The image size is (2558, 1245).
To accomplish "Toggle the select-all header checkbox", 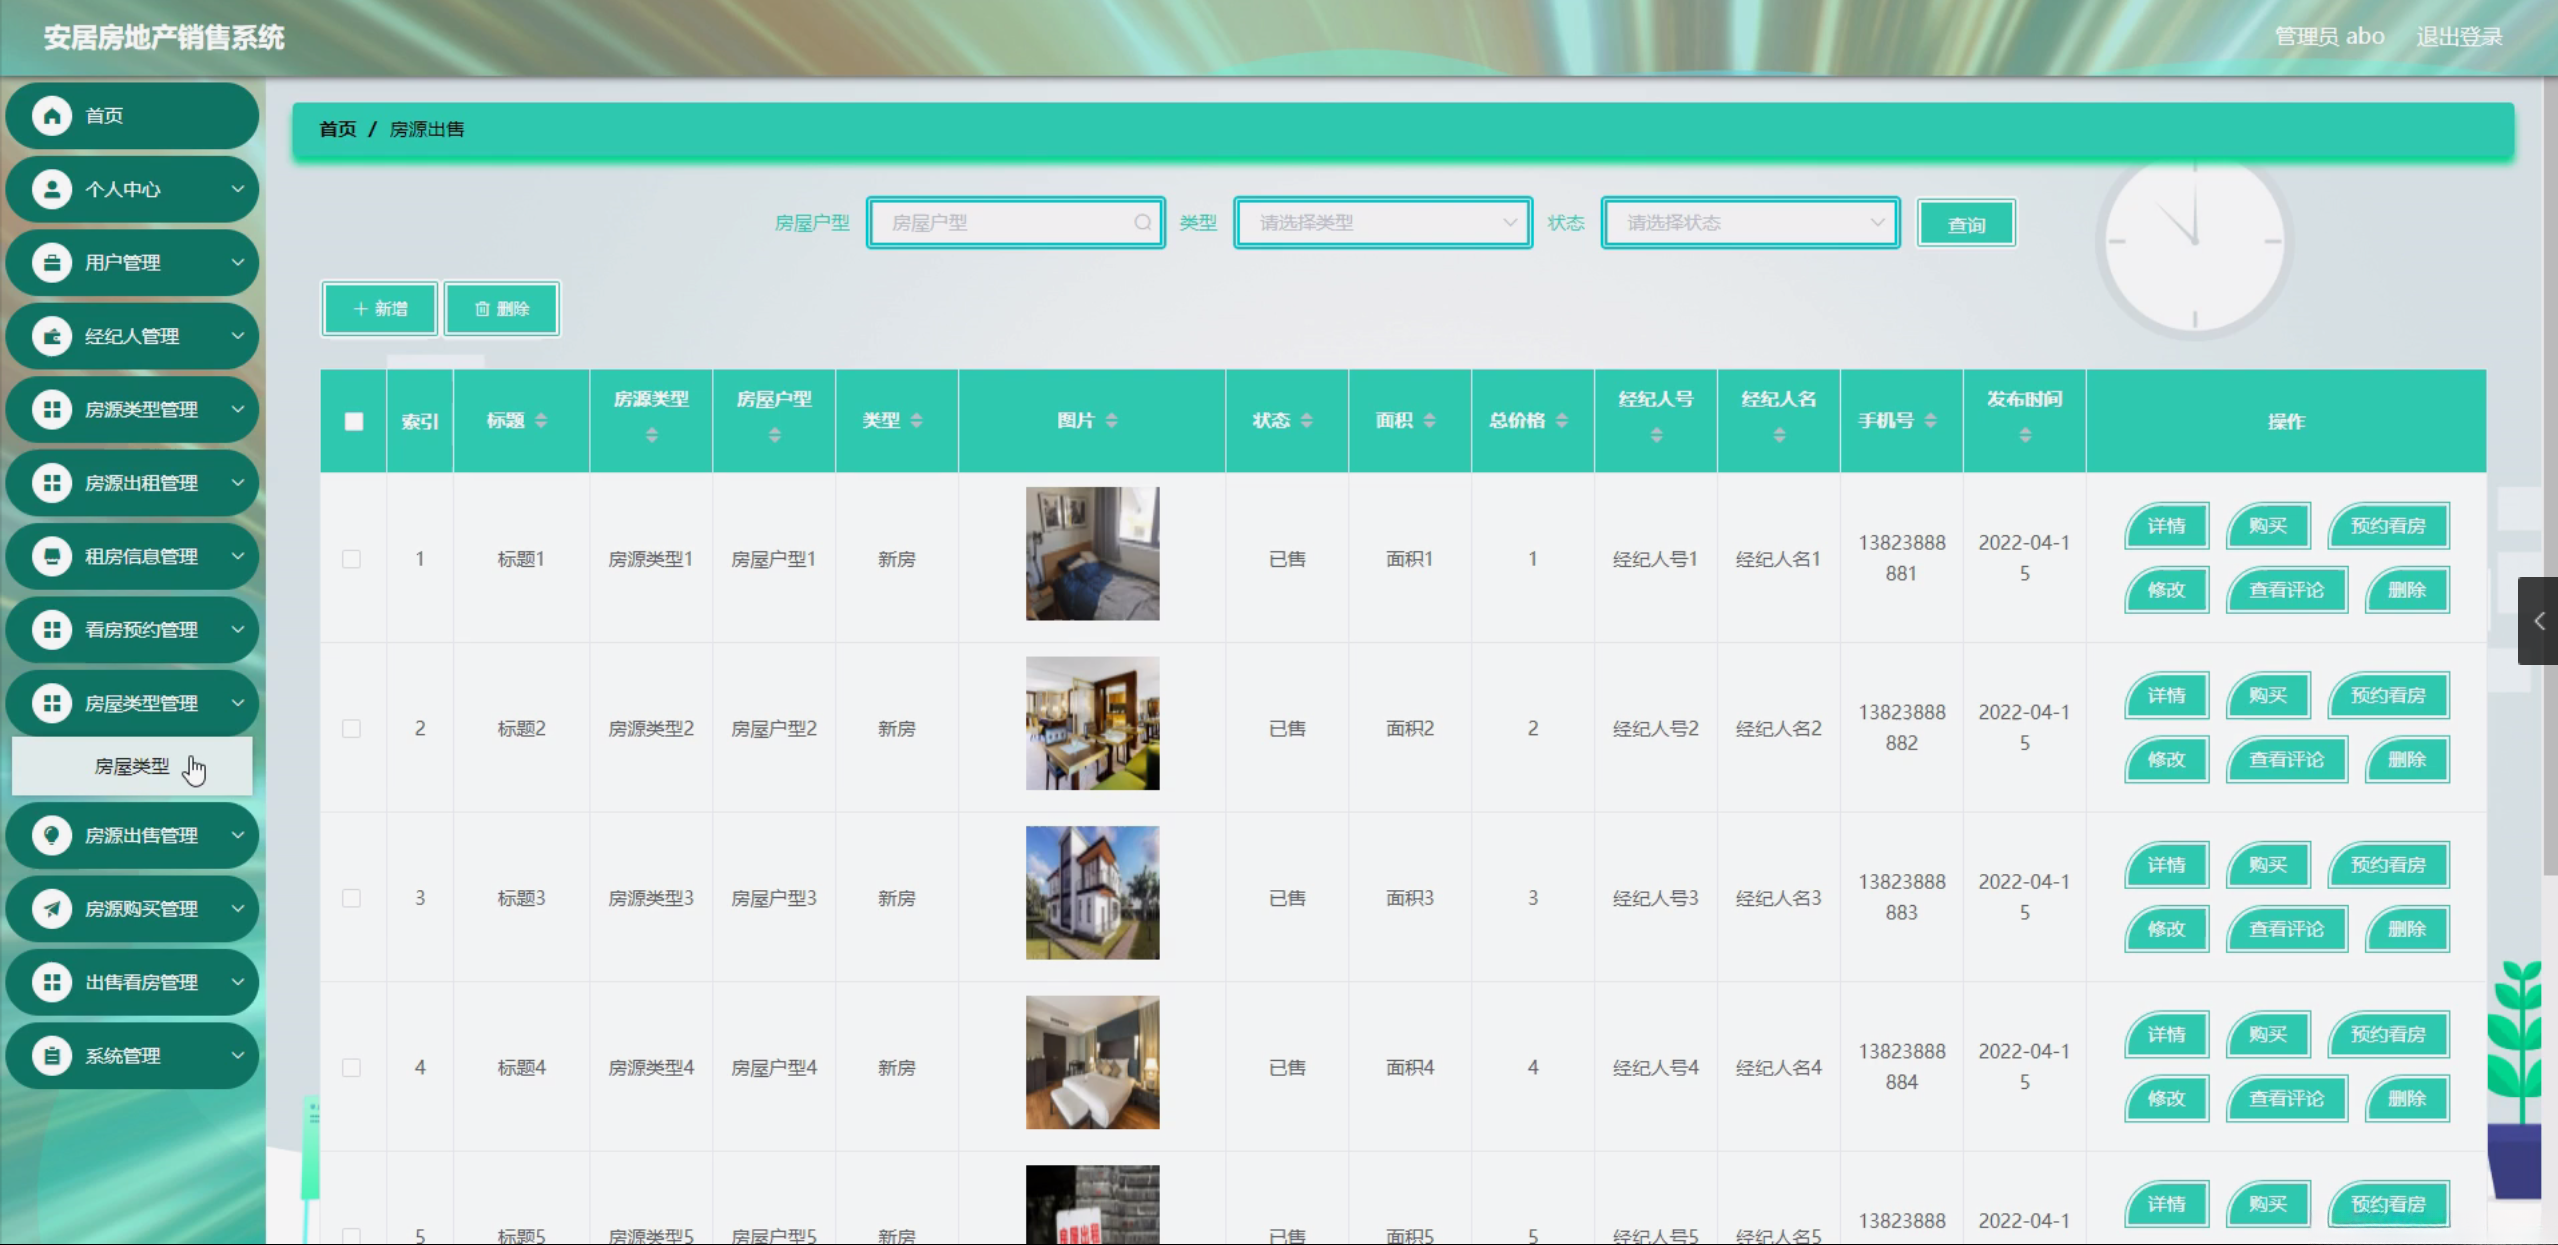I will [x=354, y=421].
